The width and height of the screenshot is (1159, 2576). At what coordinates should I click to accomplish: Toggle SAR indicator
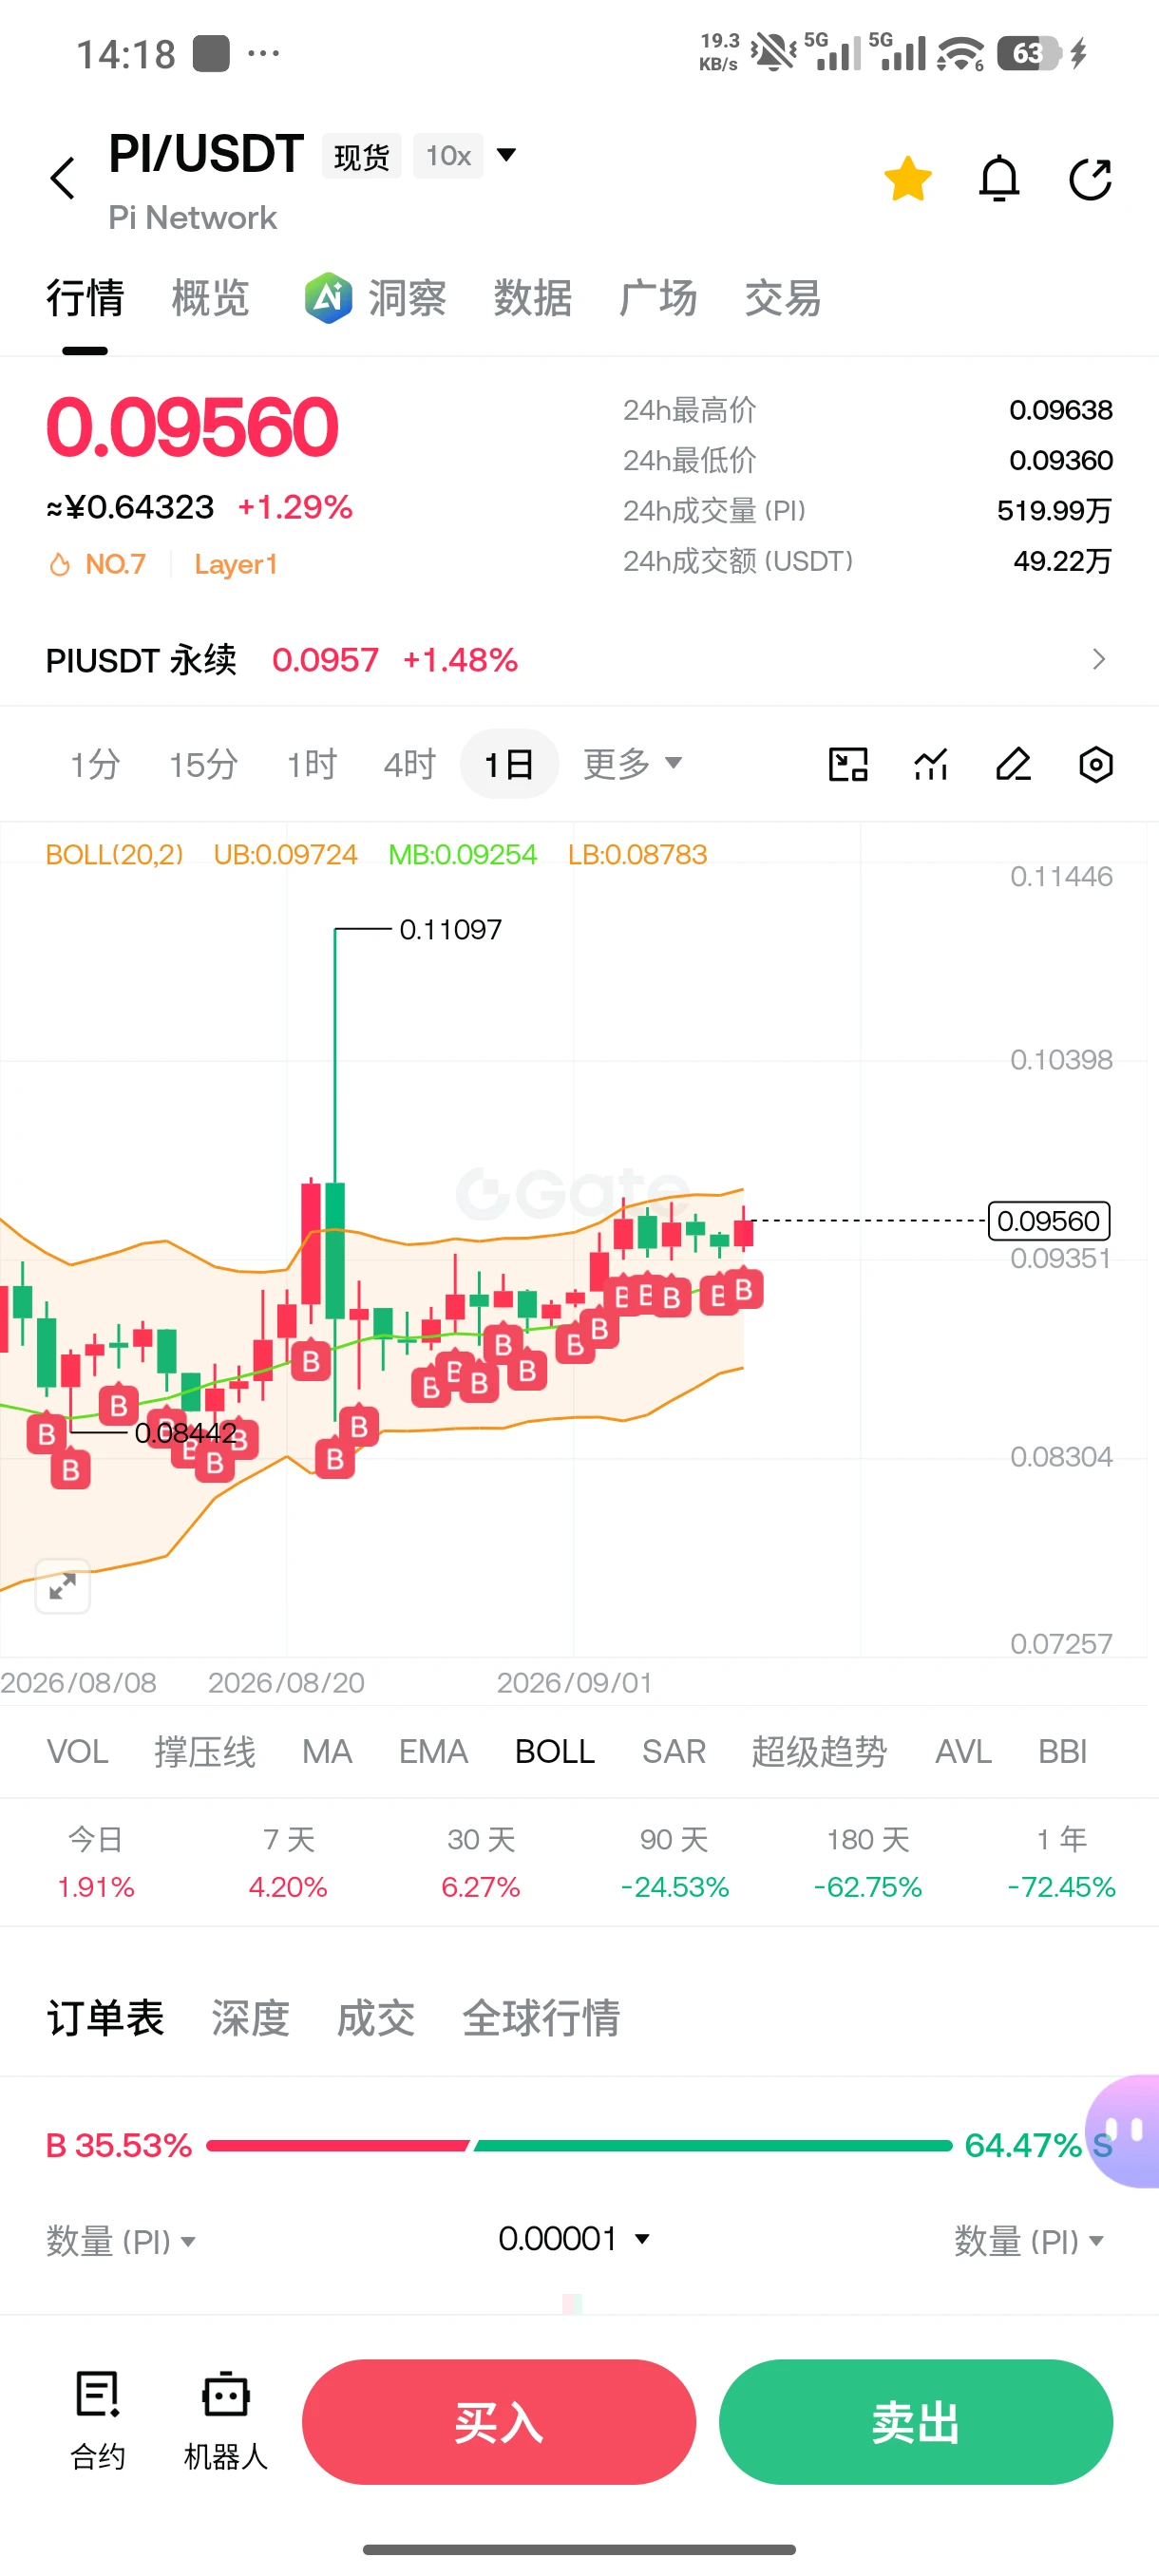click(x=674, y=1752)
